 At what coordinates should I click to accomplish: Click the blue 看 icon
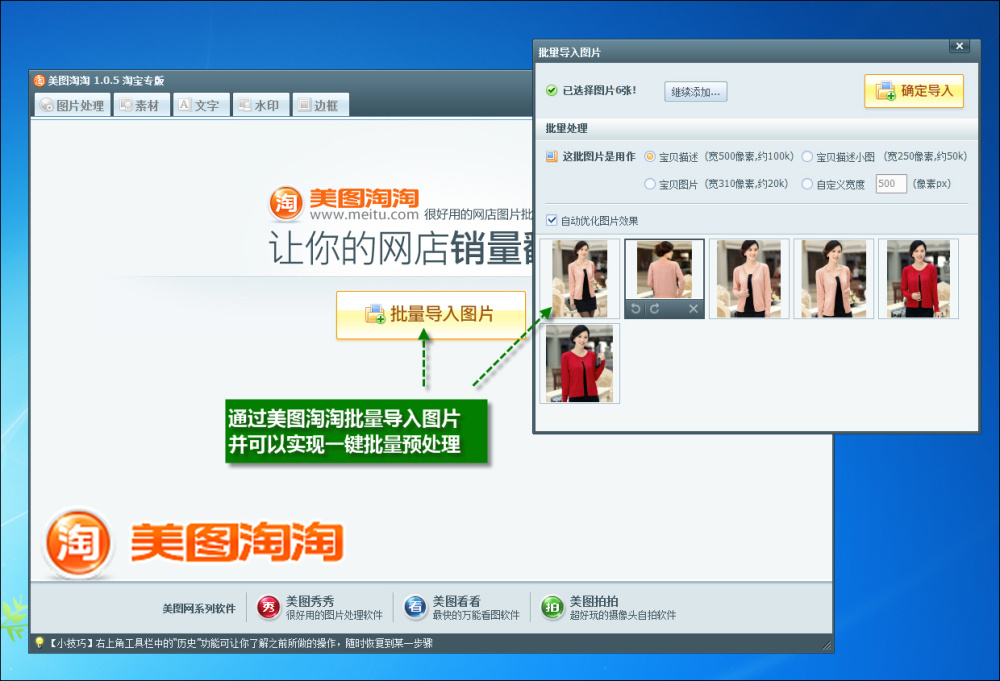tap(415, 607)
